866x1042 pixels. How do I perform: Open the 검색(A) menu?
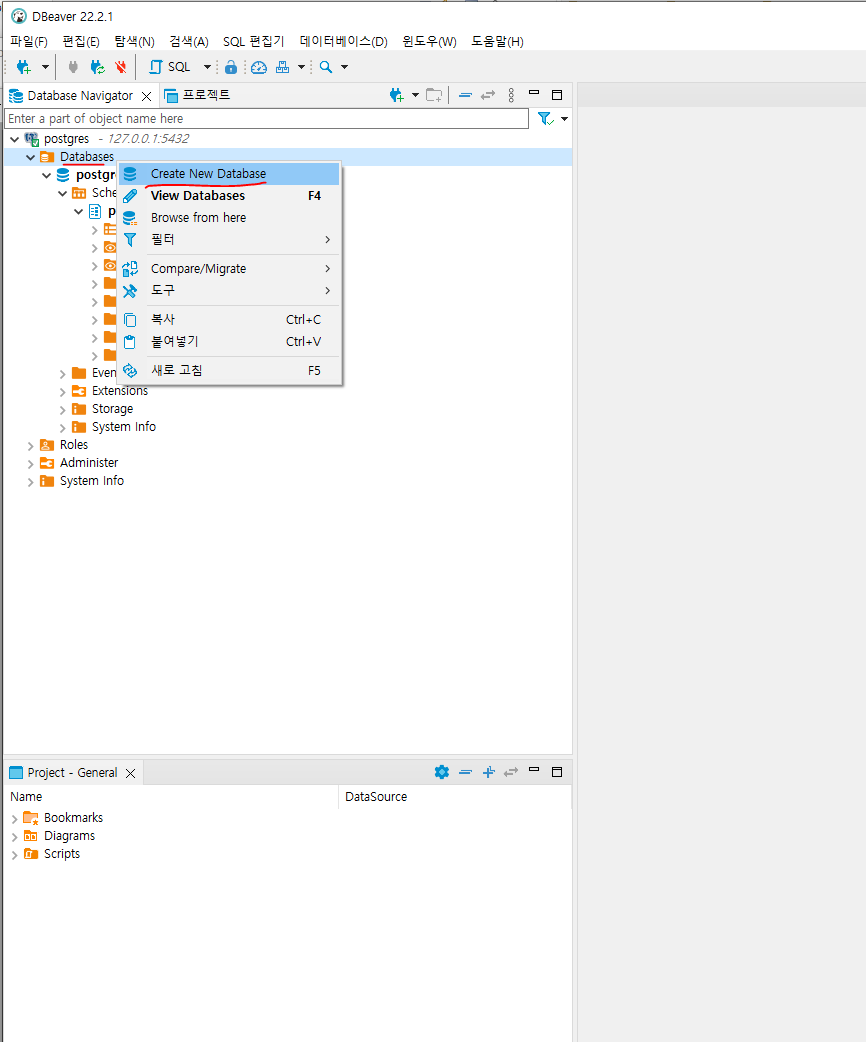point(189,41)
